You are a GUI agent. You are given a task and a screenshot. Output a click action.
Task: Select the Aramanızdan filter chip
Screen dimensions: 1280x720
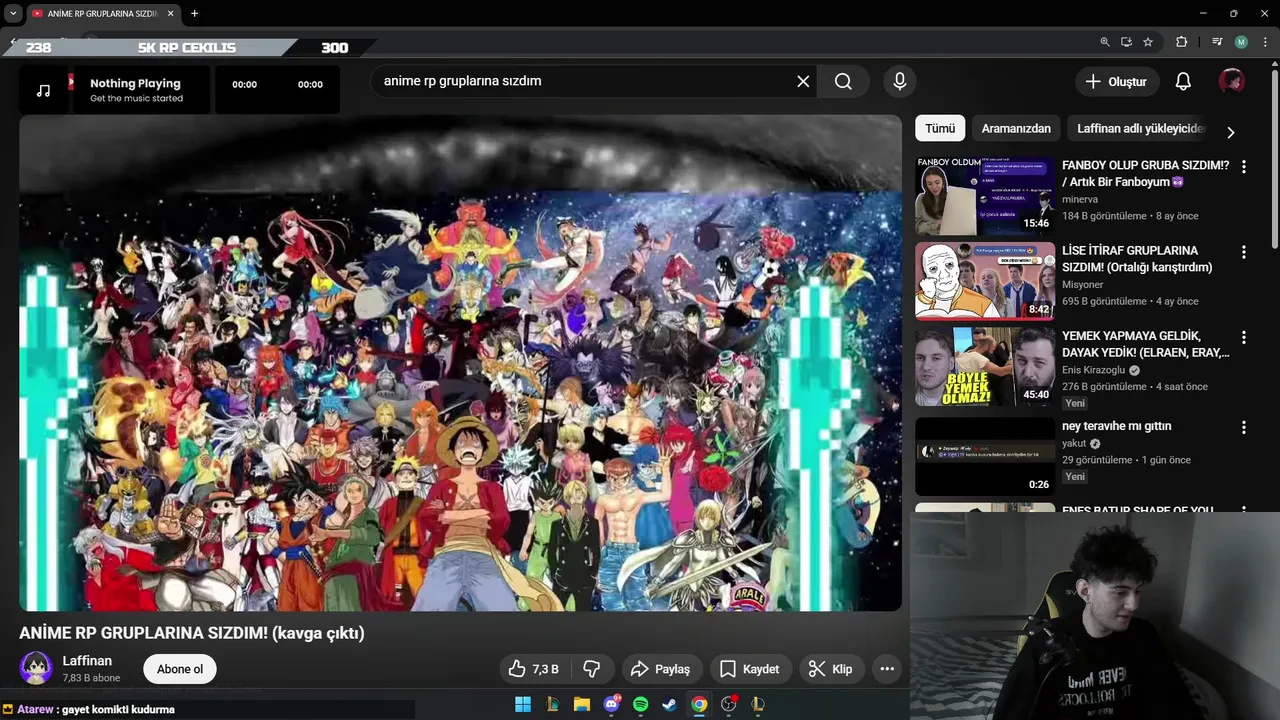click(x=1016, y=128)
